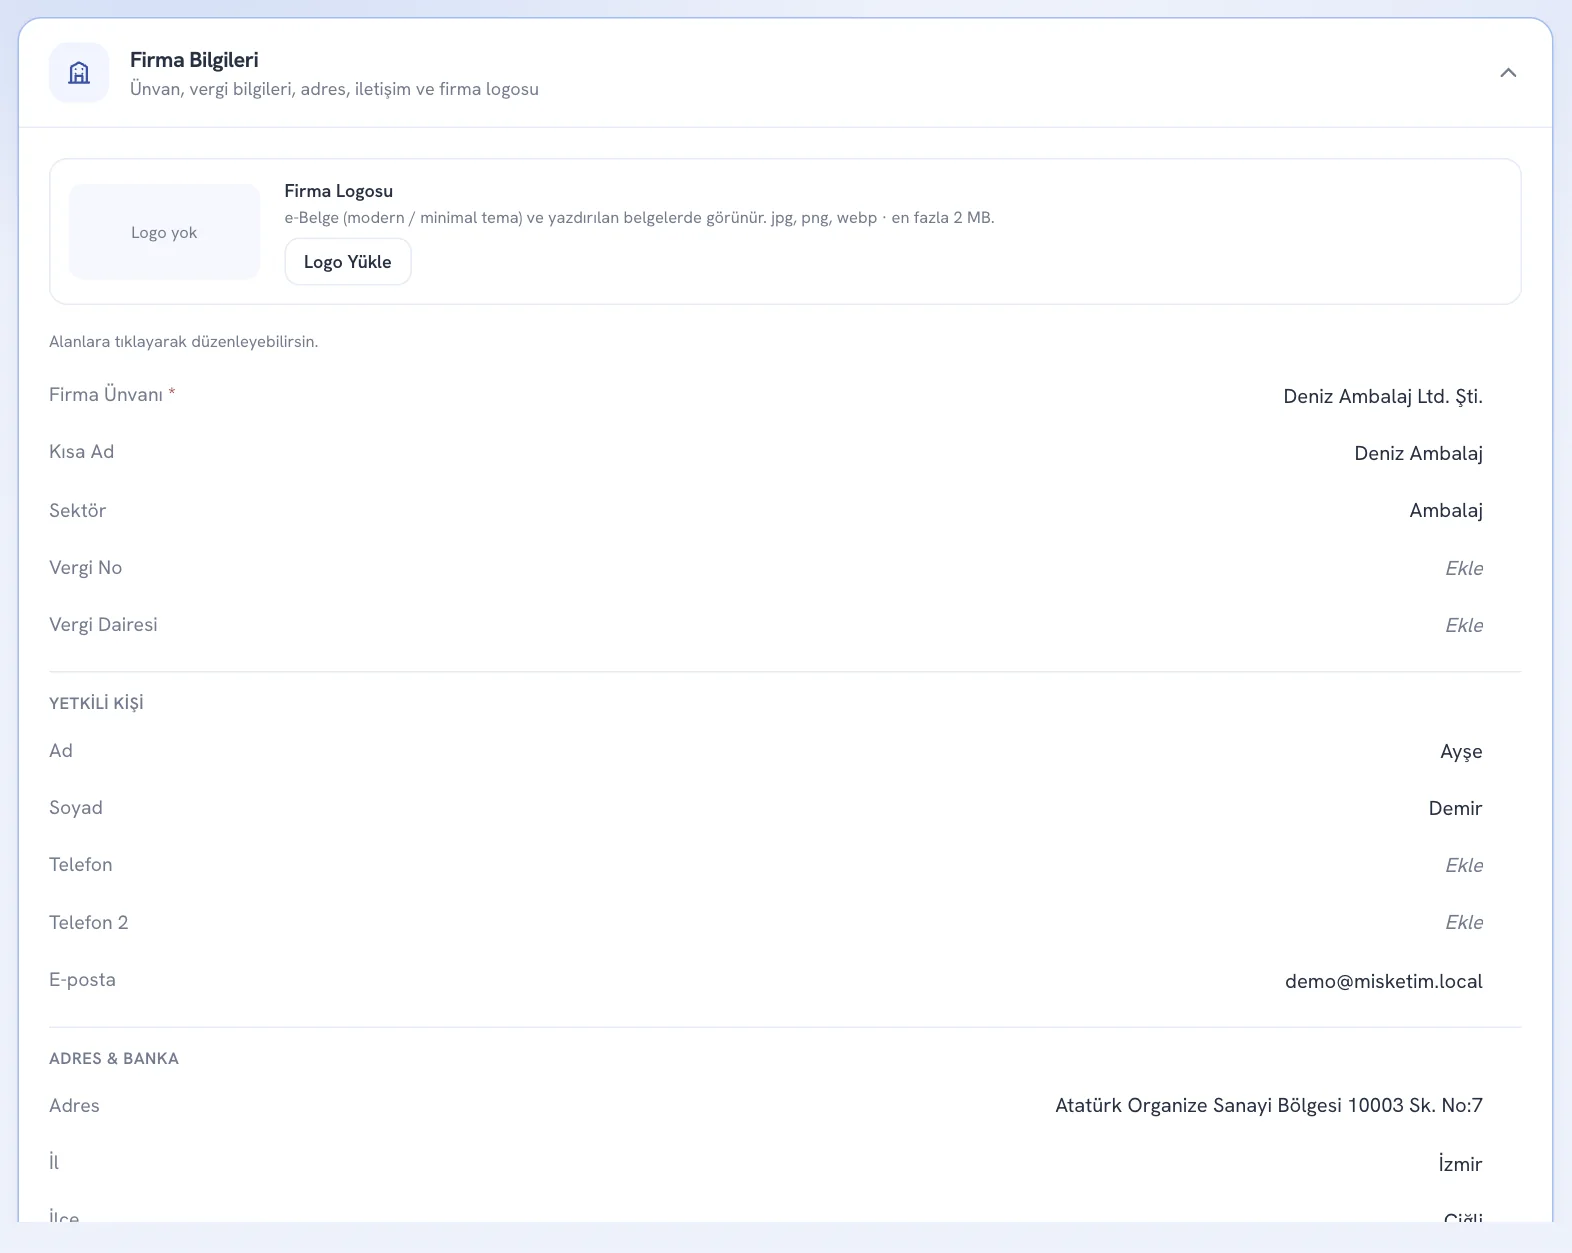Image resolution: width=1572 pixels, height=1253 pixels.
Task: Click the Firma Bilgileri building icon
Action: pyautogui.click(x=79, y=73)
